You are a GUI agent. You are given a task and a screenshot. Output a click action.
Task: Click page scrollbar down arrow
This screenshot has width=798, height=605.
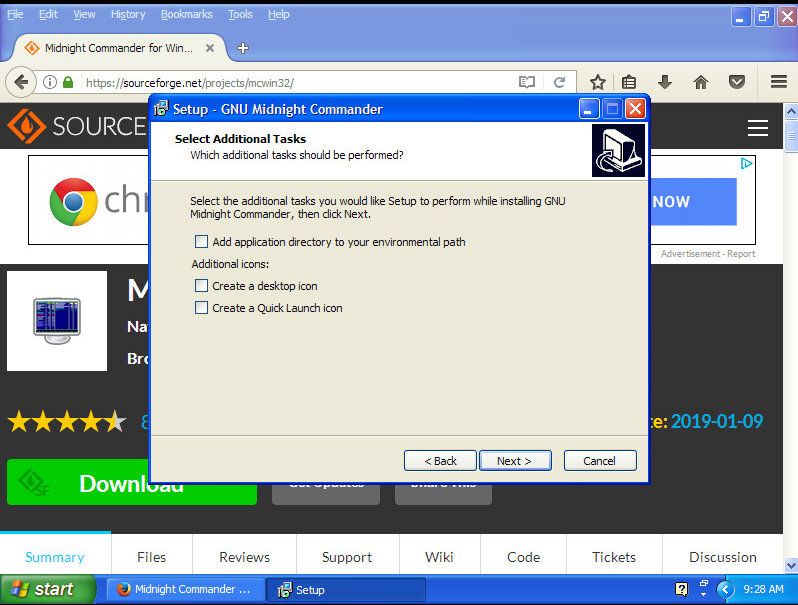coord(791,565)
